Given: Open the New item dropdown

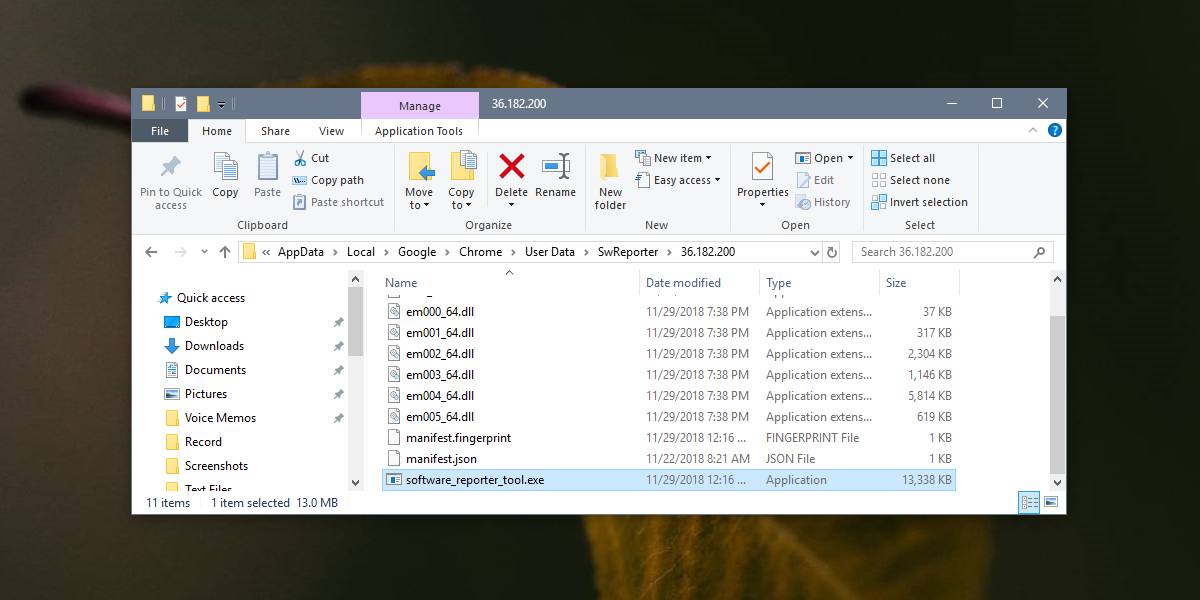Looking at the screenshot, I should click(x=673, y=158).
